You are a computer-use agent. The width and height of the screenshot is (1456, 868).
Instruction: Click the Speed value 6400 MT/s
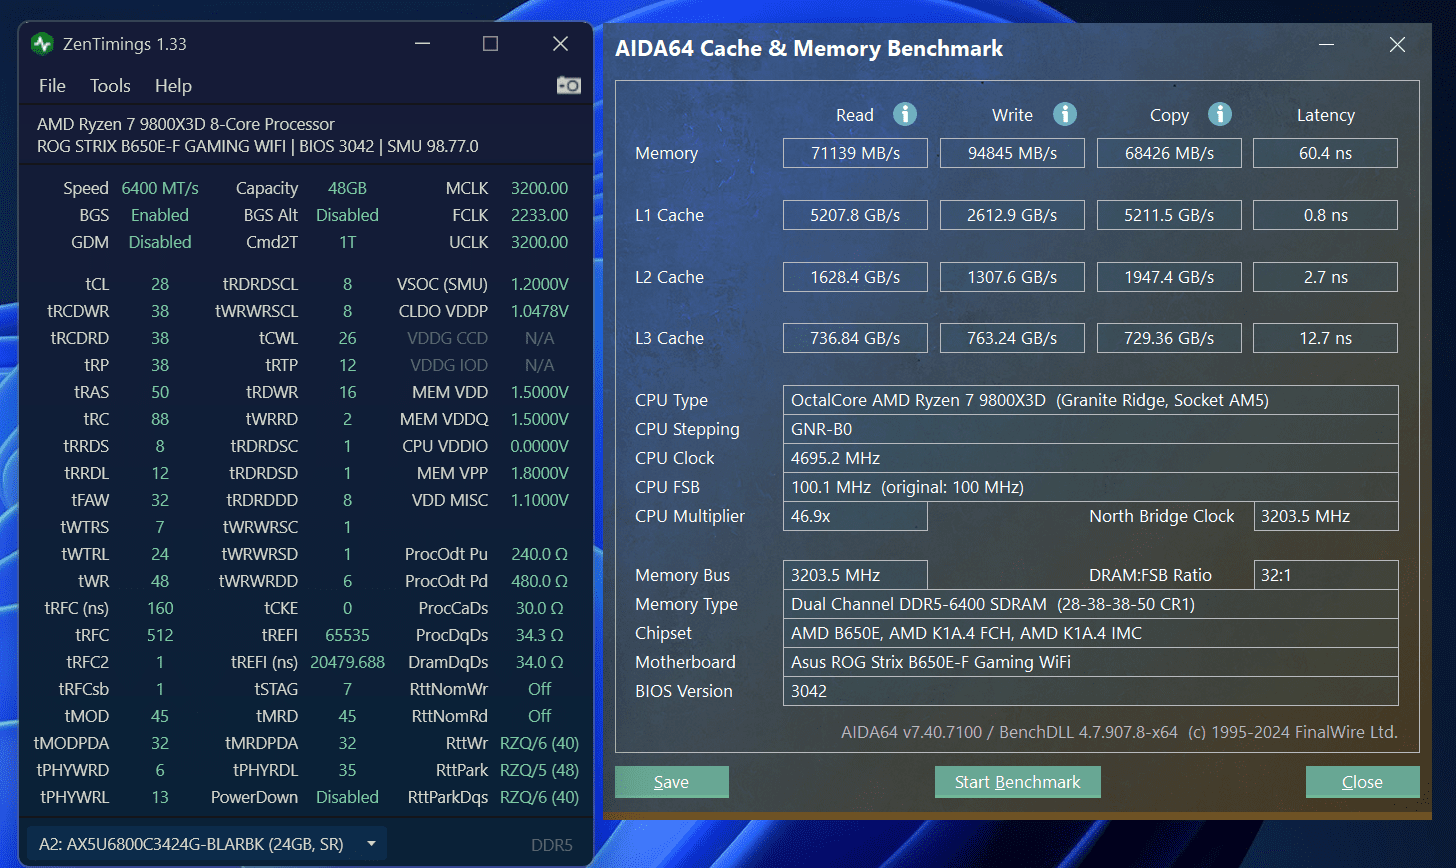(160, 188)
